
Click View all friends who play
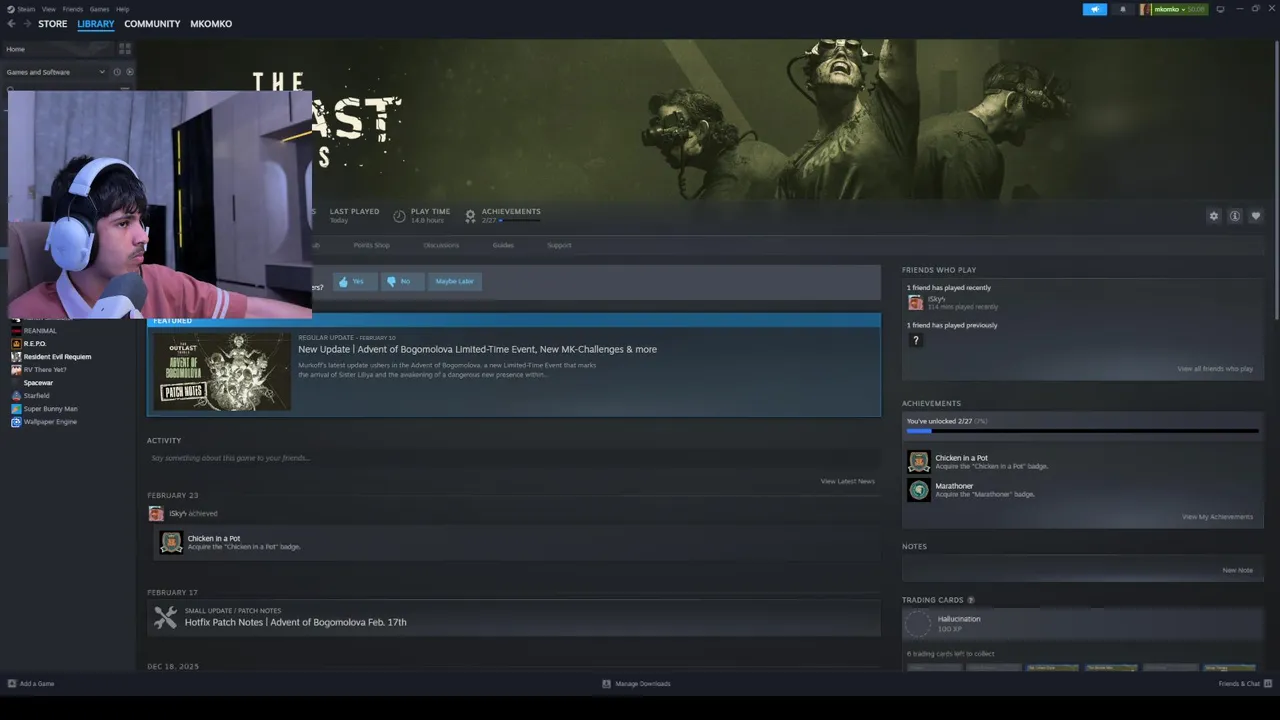pyautogui.click(x=1214, y=369)
